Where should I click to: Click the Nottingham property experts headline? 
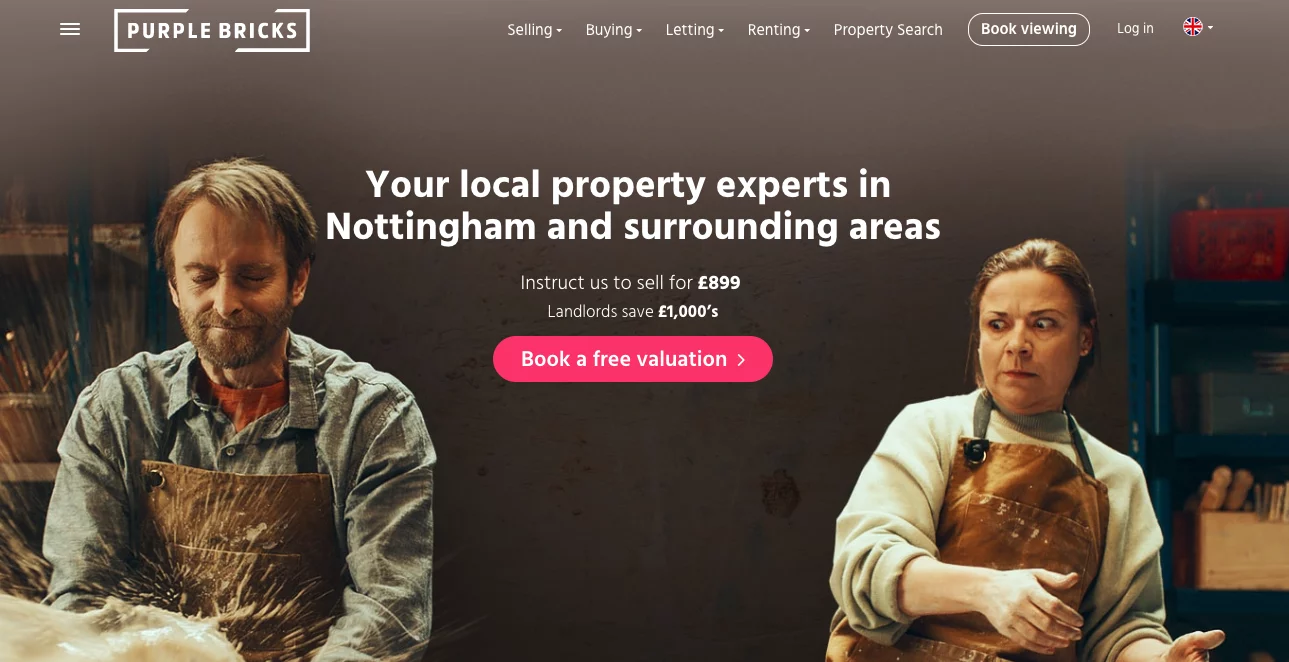click(632, 205)
